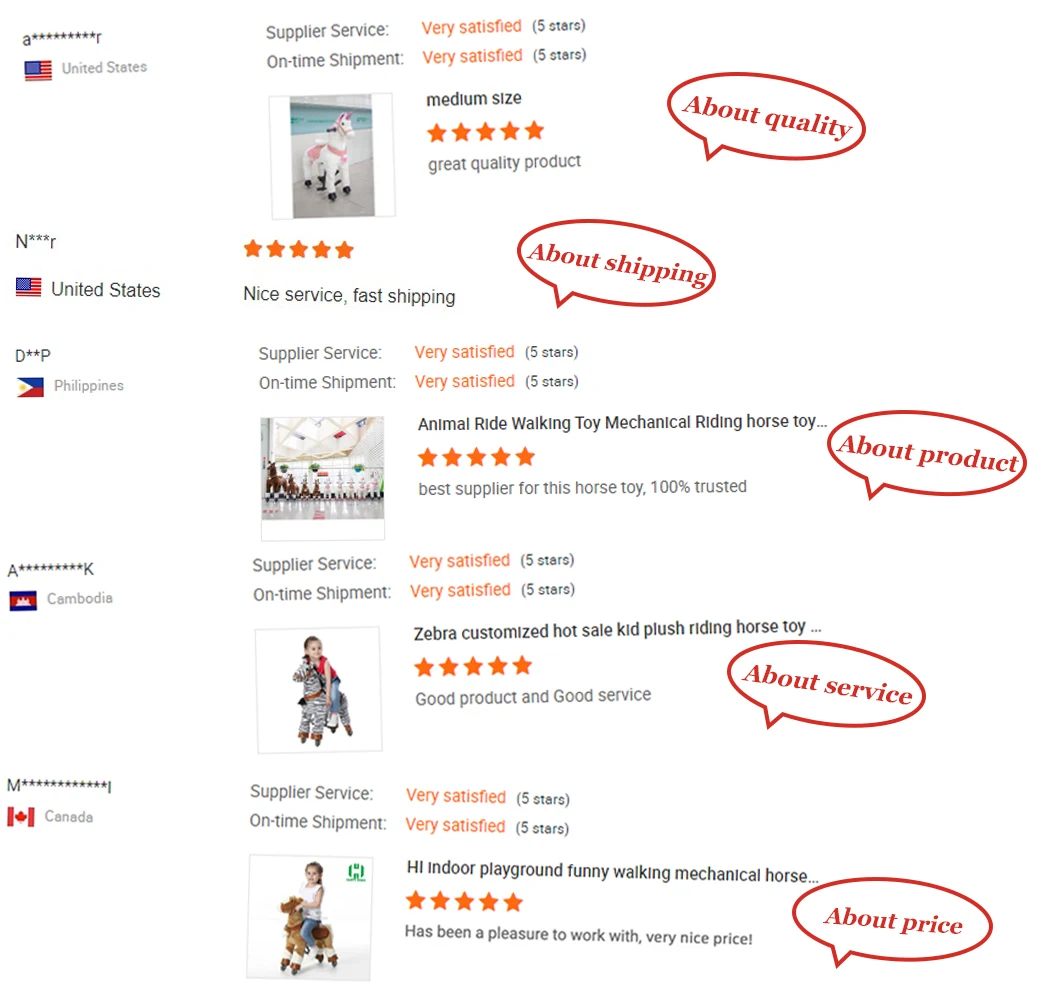The height and width of the screenshot is (993, 1050).
Task: Click the 'About product' speech bubble
Action: (x=927, y=455)
